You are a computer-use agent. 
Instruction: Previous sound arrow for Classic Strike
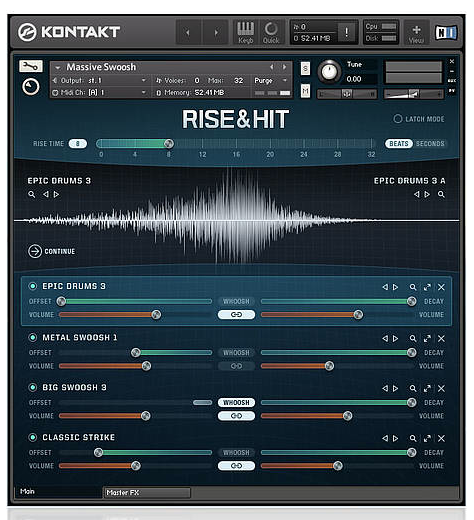pos(385,438)
